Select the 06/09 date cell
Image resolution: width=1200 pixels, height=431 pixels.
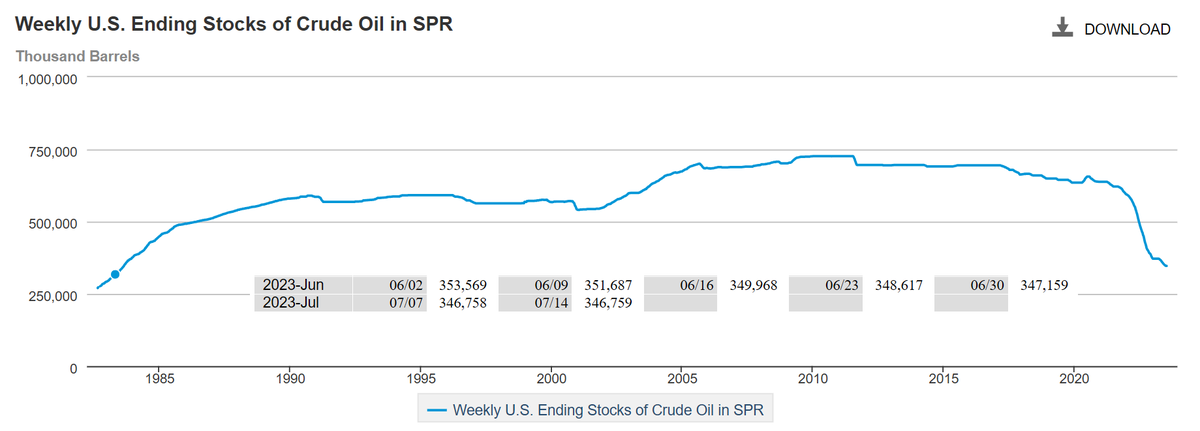535,285
